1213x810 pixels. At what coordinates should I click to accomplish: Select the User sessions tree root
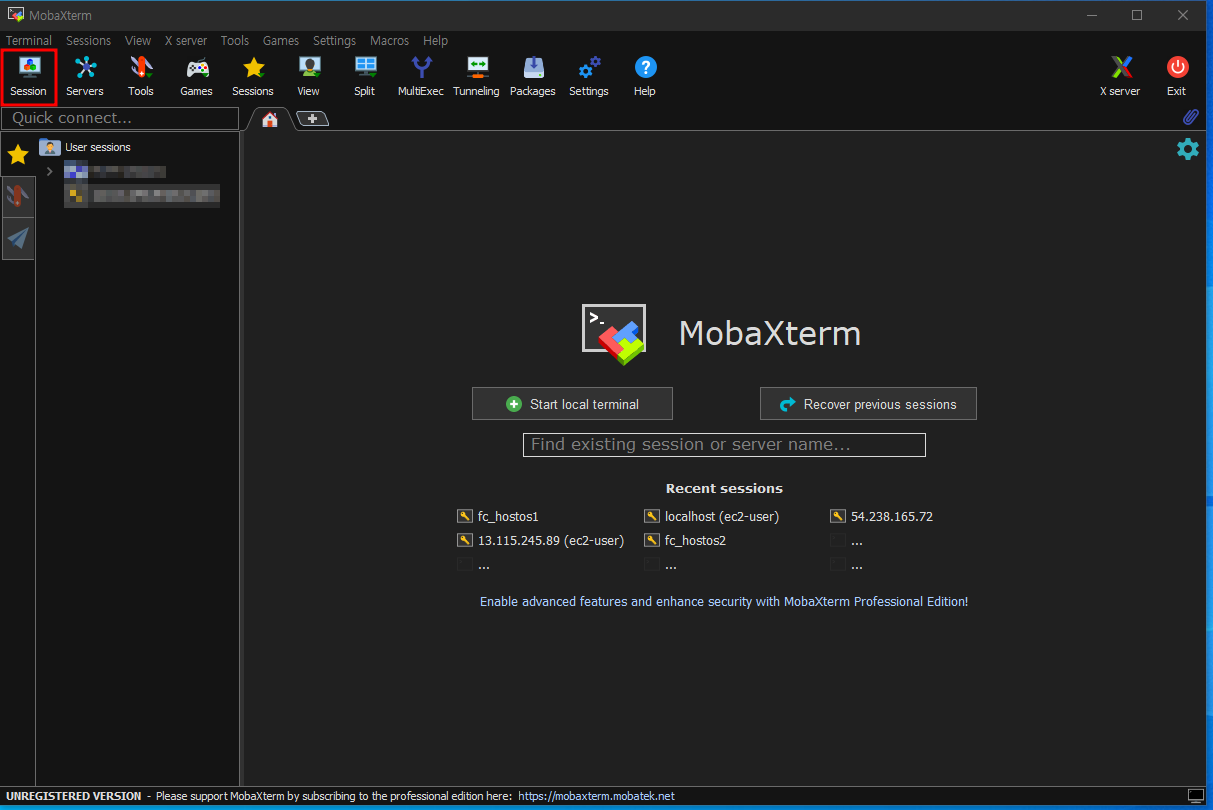(x=86, y=147)
